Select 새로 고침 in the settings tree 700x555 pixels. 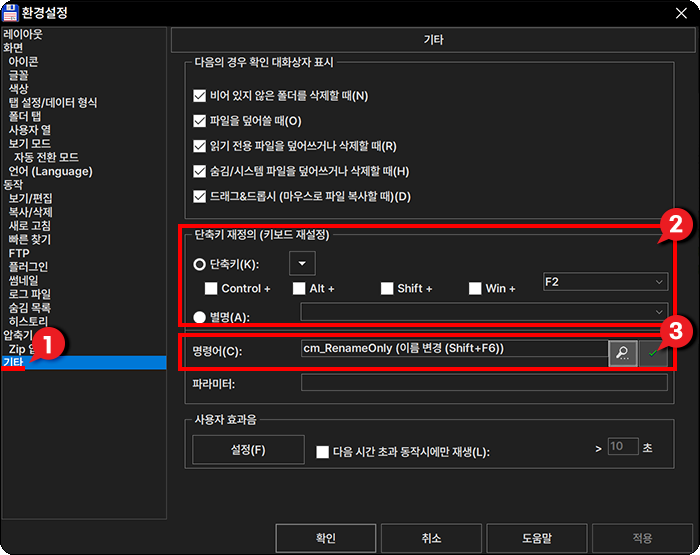[x=30, y=226]
